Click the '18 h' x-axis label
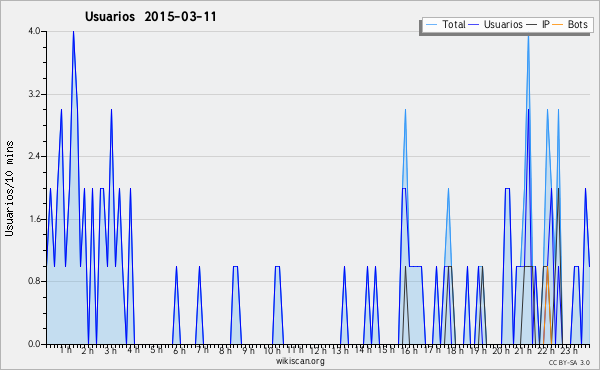This screenshot has height=370, width=600. [455, 351]
